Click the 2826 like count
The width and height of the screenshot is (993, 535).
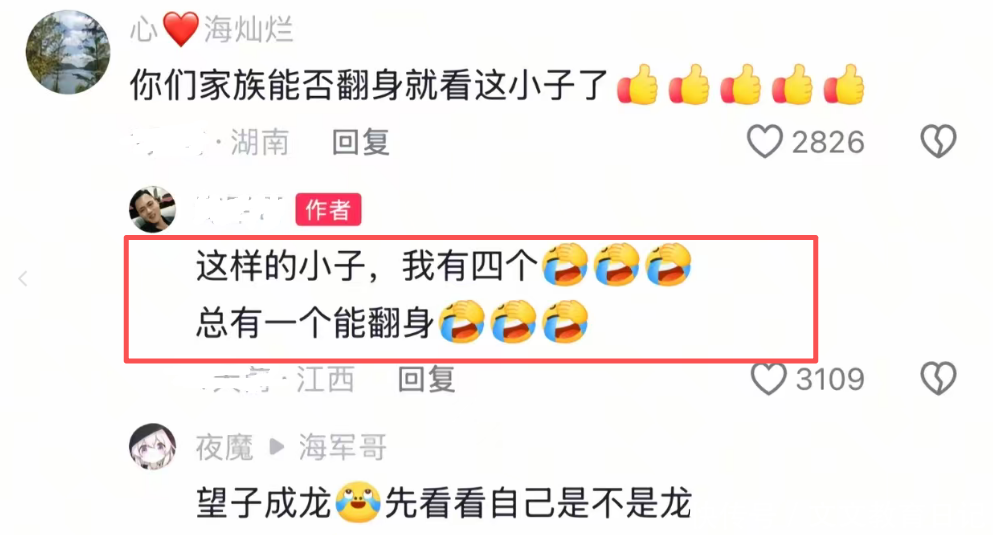tap(828, 142)
